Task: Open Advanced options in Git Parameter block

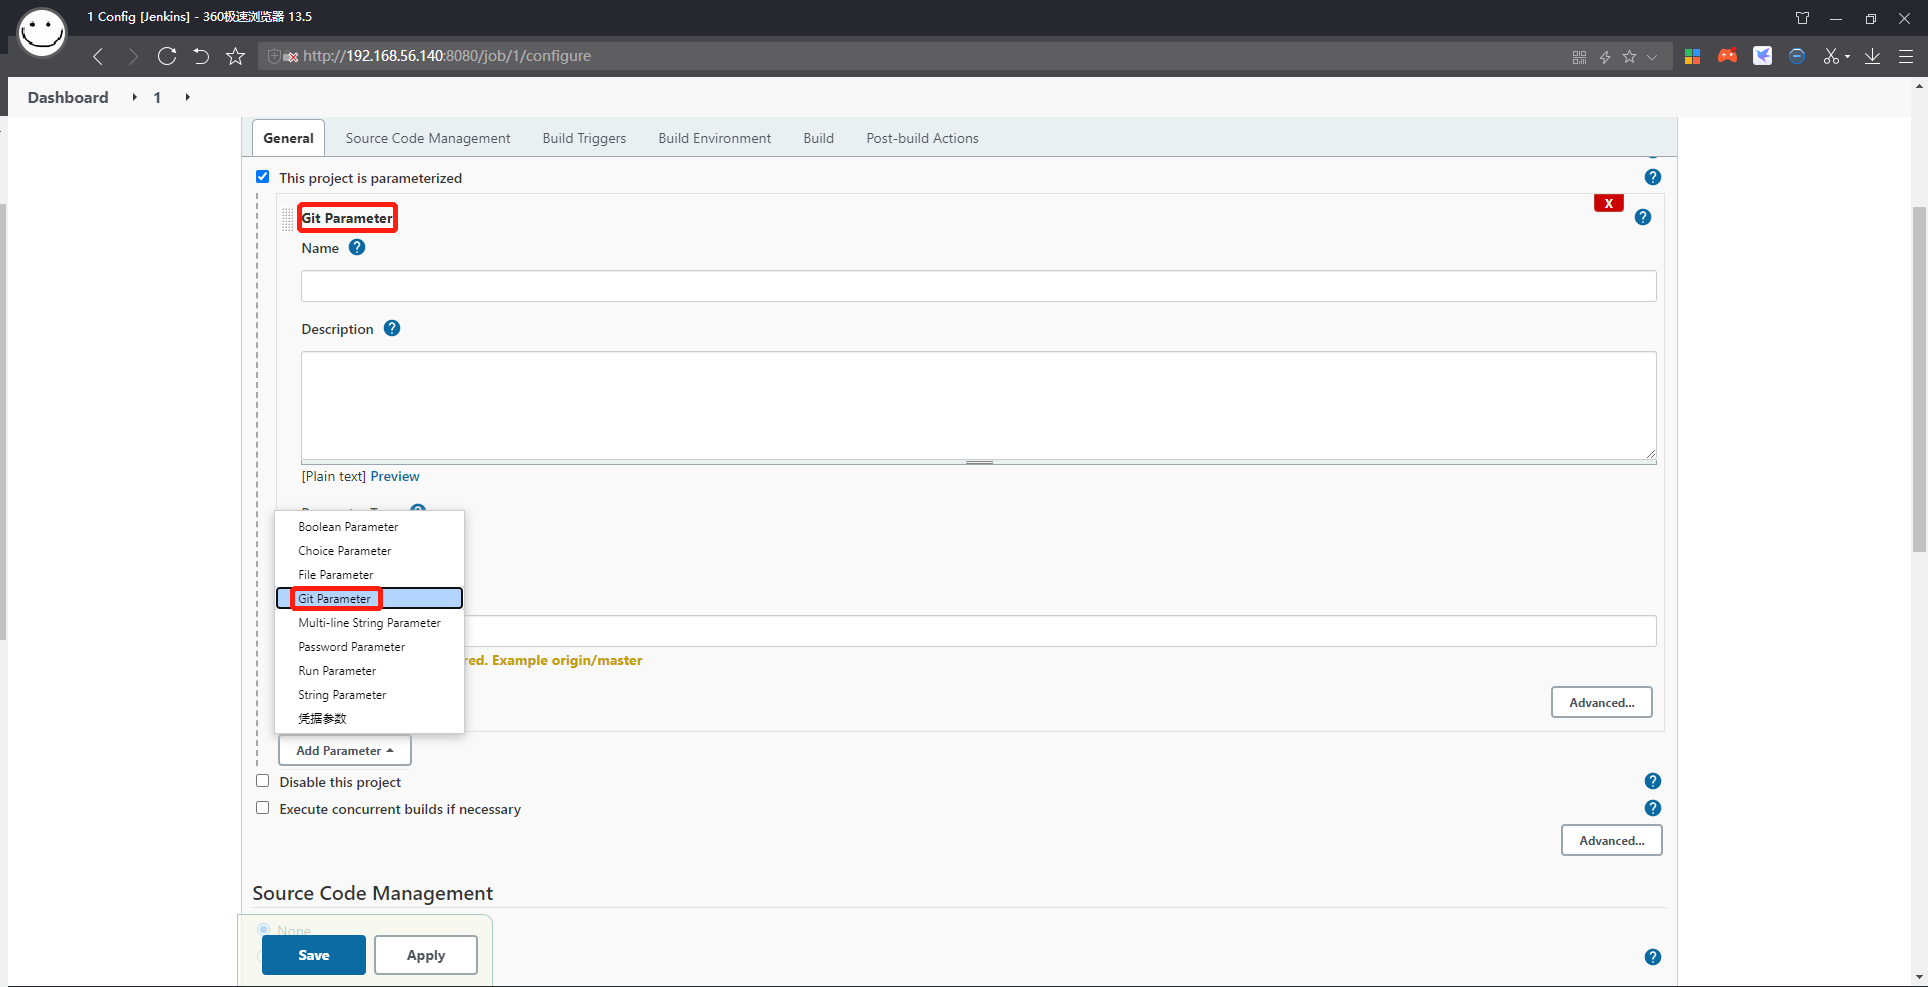Action: pyautogui.click(x=1602, y=702)
